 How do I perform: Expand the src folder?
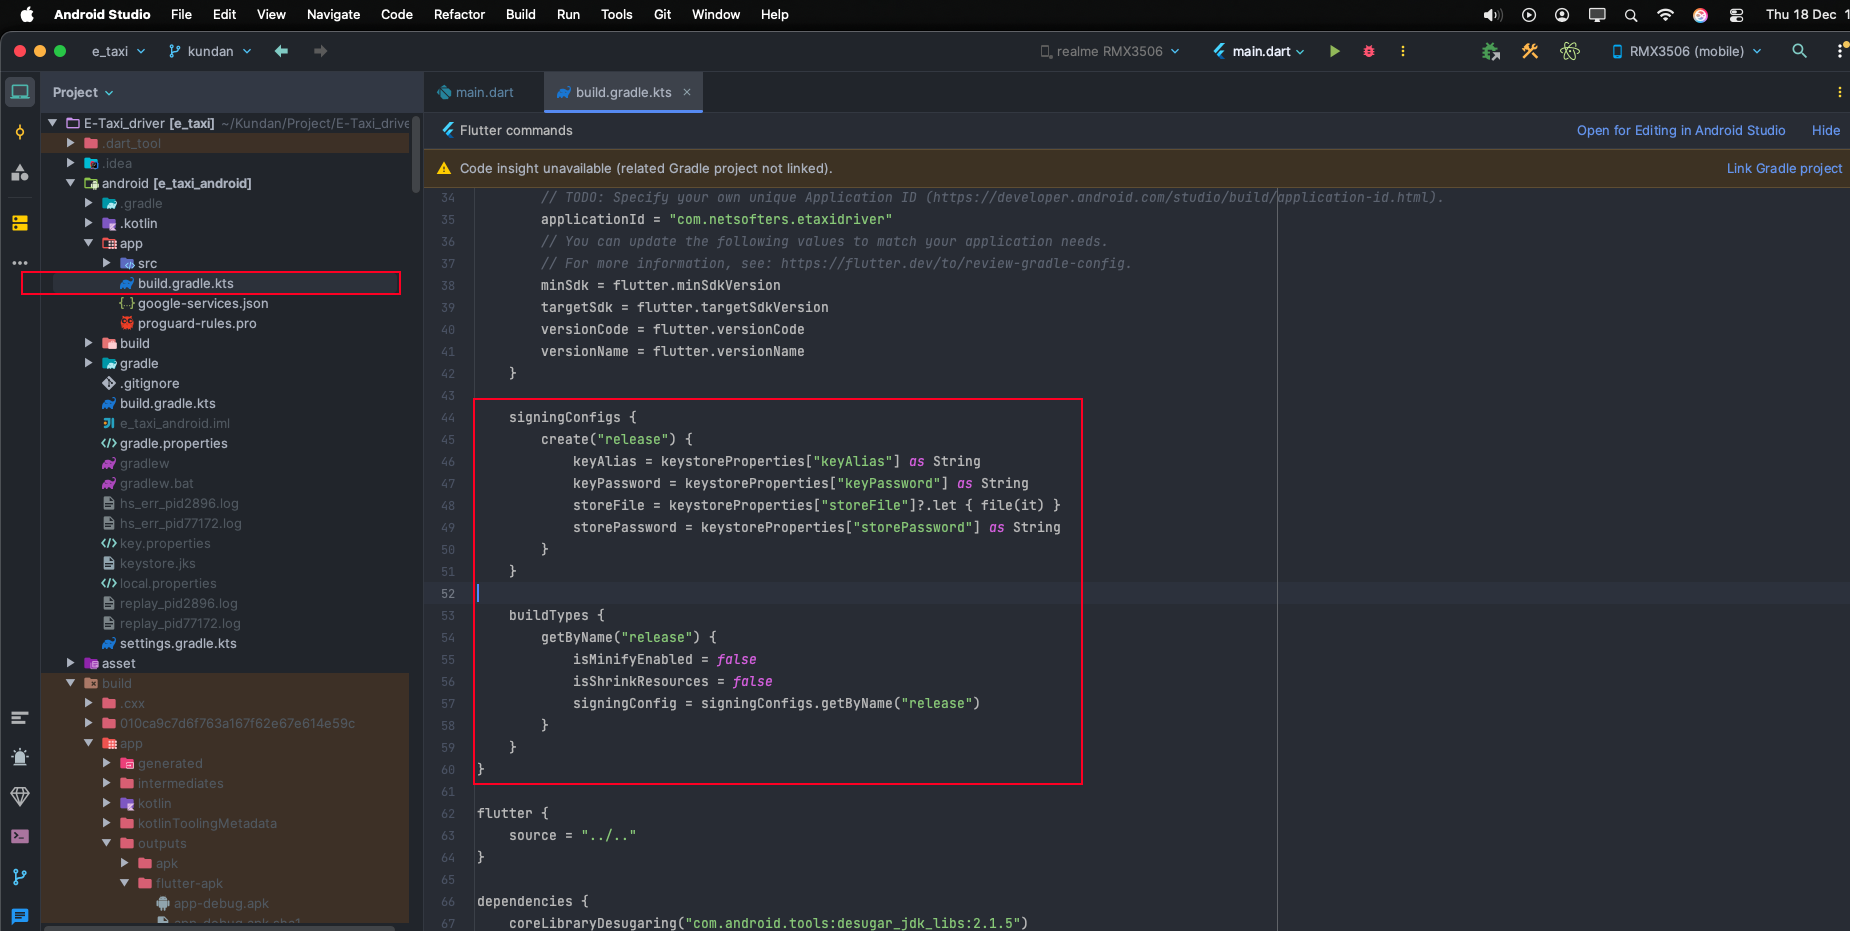tap(107, 263)
